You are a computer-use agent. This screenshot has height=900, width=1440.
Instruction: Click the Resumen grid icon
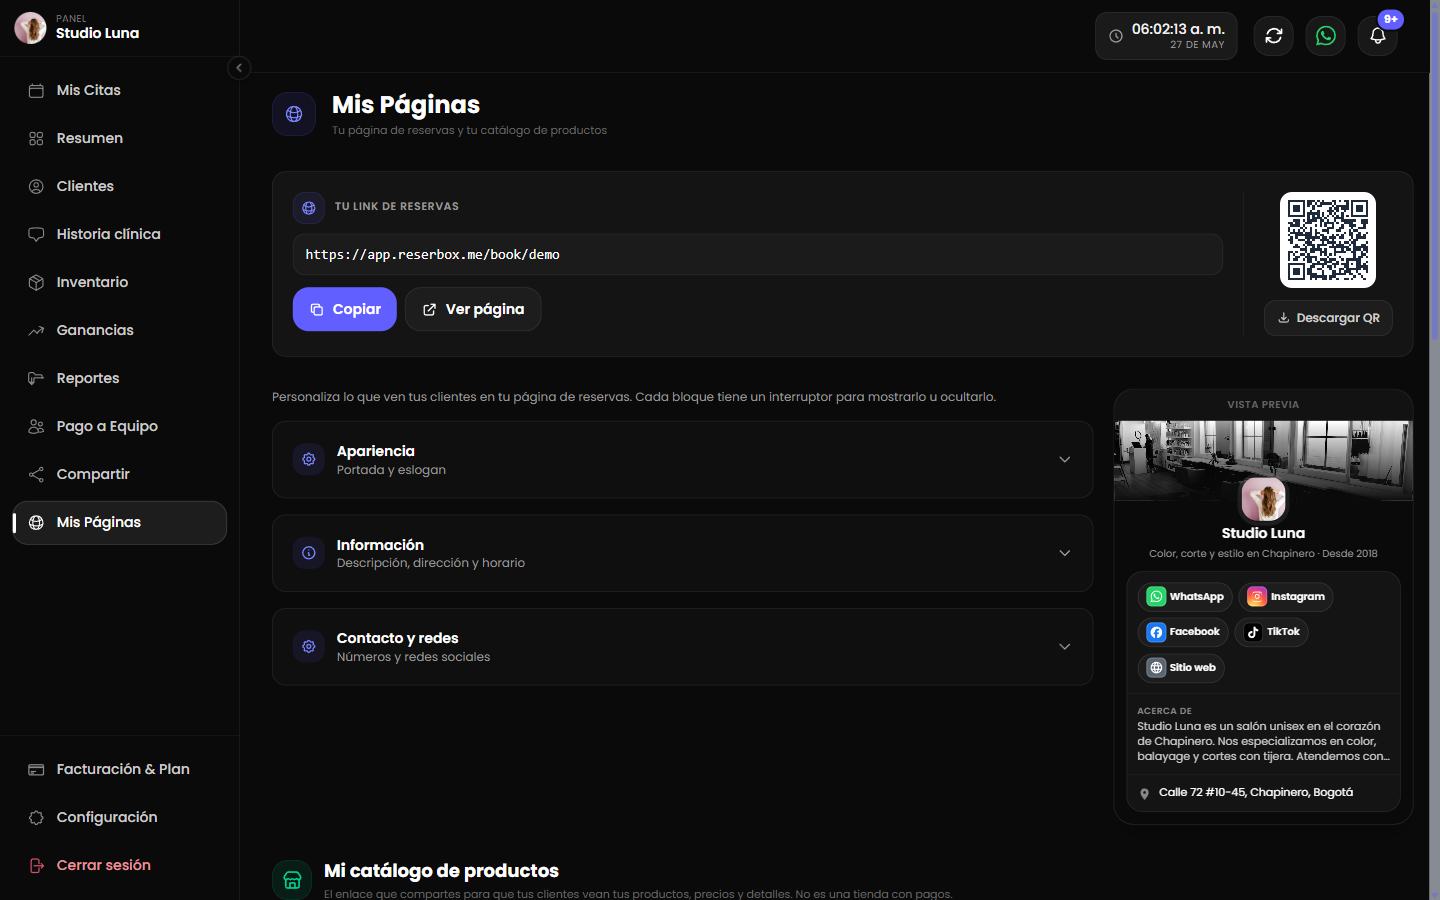coord(36,138)
